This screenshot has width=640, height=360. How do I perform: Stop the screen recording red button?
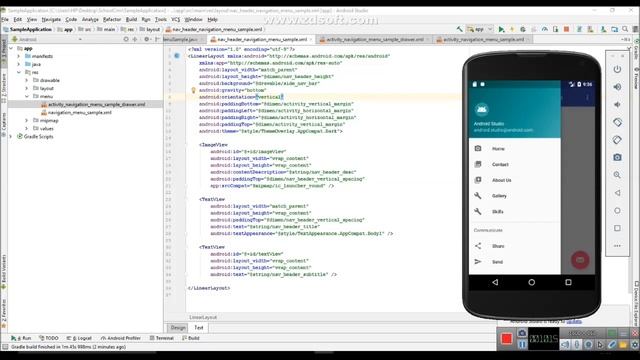tap(507, 339)
